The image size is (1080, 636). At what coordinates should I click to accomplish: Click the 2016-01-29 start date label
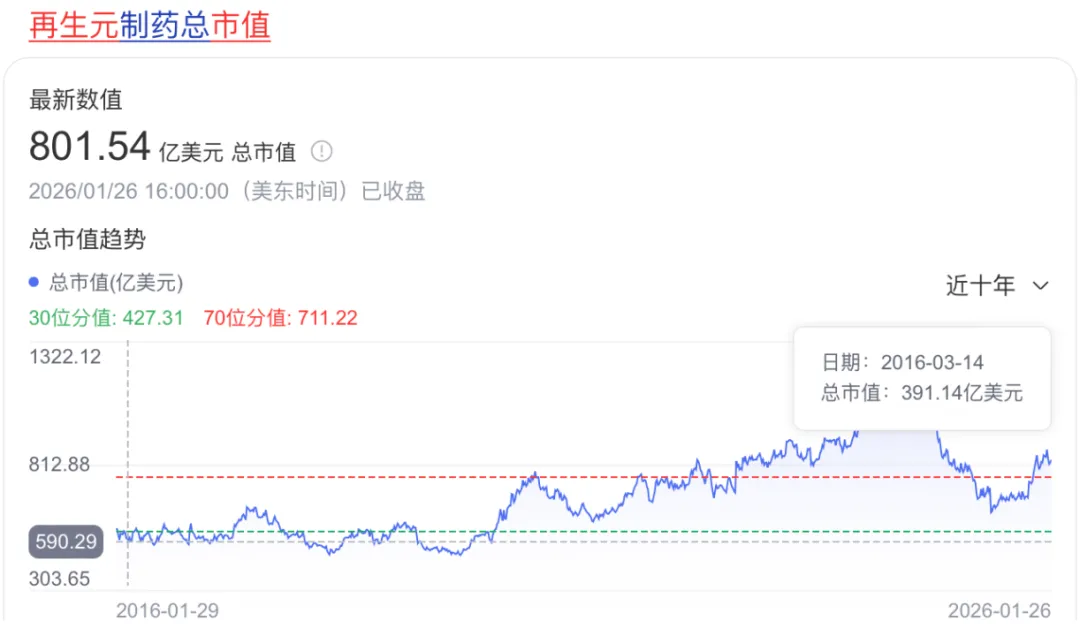click(x=167, y=610)
